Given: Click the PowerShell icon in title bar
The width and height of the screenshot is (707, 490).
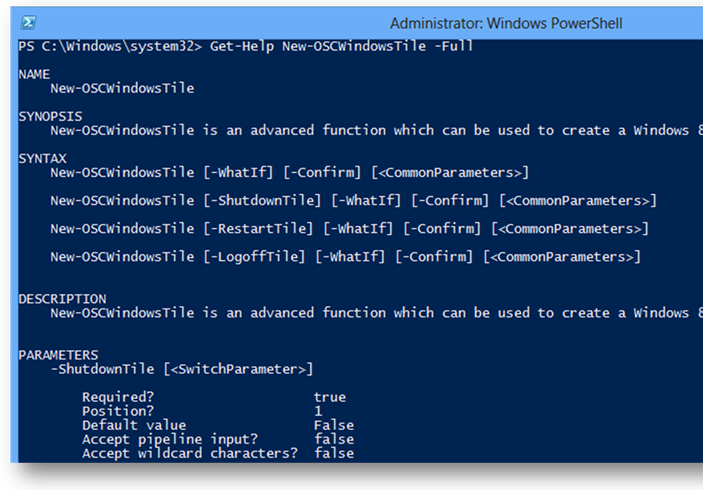Looking at the screenshot, I should tap(28, 22).
